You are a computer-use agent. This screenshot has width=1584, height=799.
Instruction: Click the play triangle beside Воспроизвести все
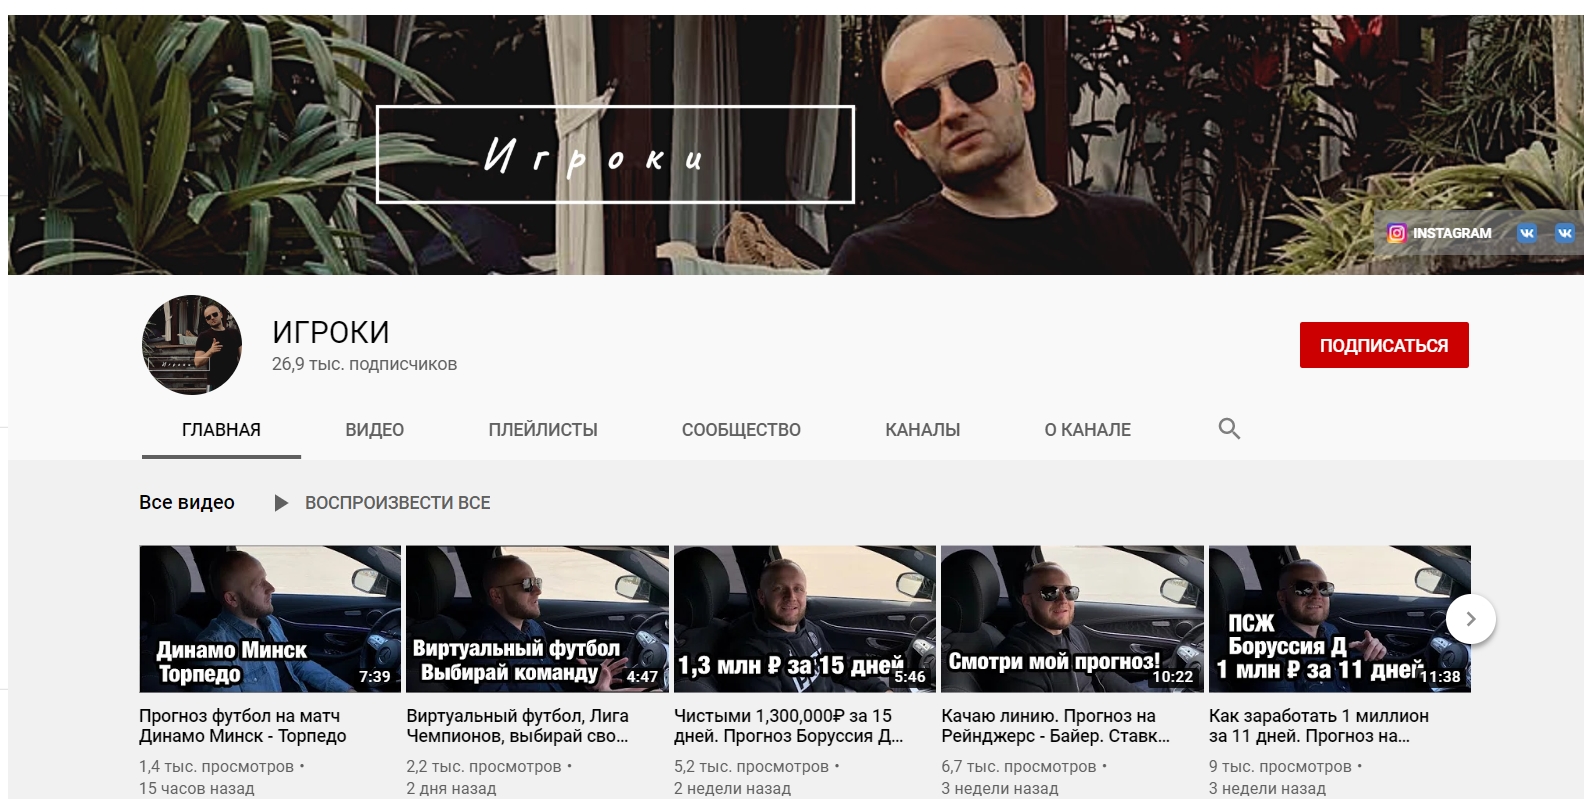(281, 503)
